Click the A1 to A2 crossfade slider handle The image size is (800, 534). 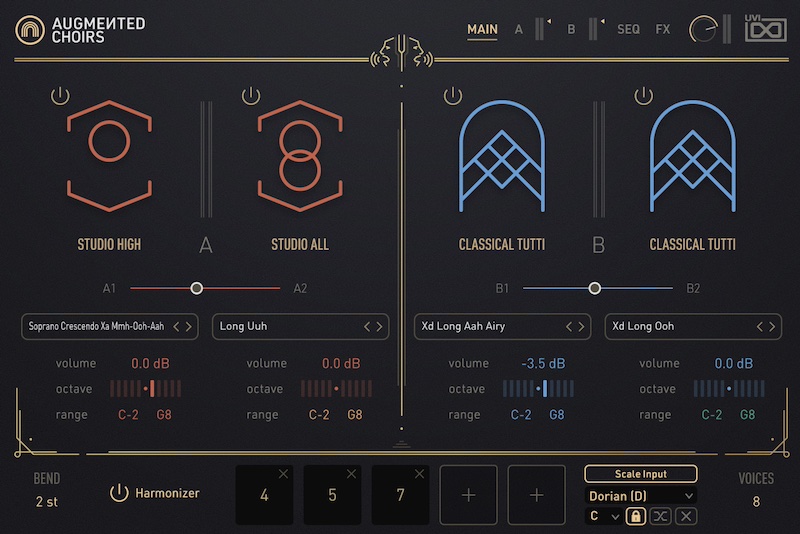[196, 288]
